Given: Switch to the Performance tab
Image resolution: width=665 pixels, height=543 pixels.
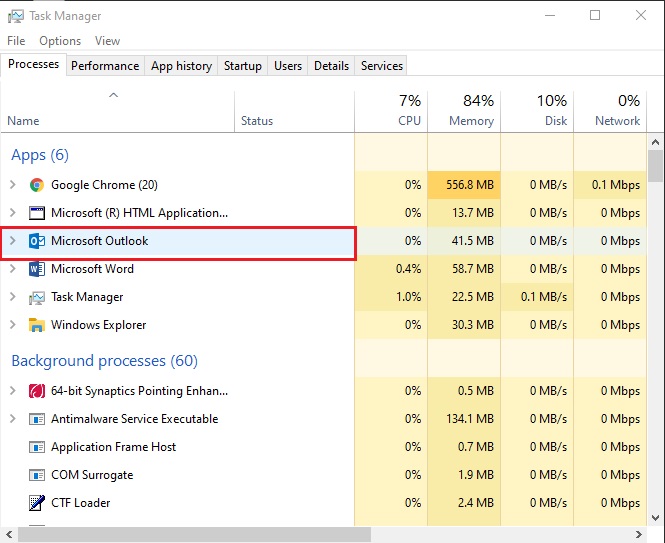Looking at the screenshot, I should pos(105,66).
